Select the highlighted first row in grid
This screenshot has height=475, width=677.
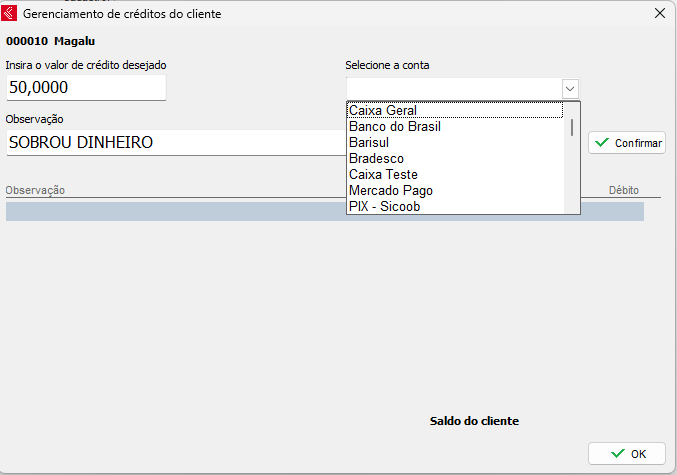point(175,211)
